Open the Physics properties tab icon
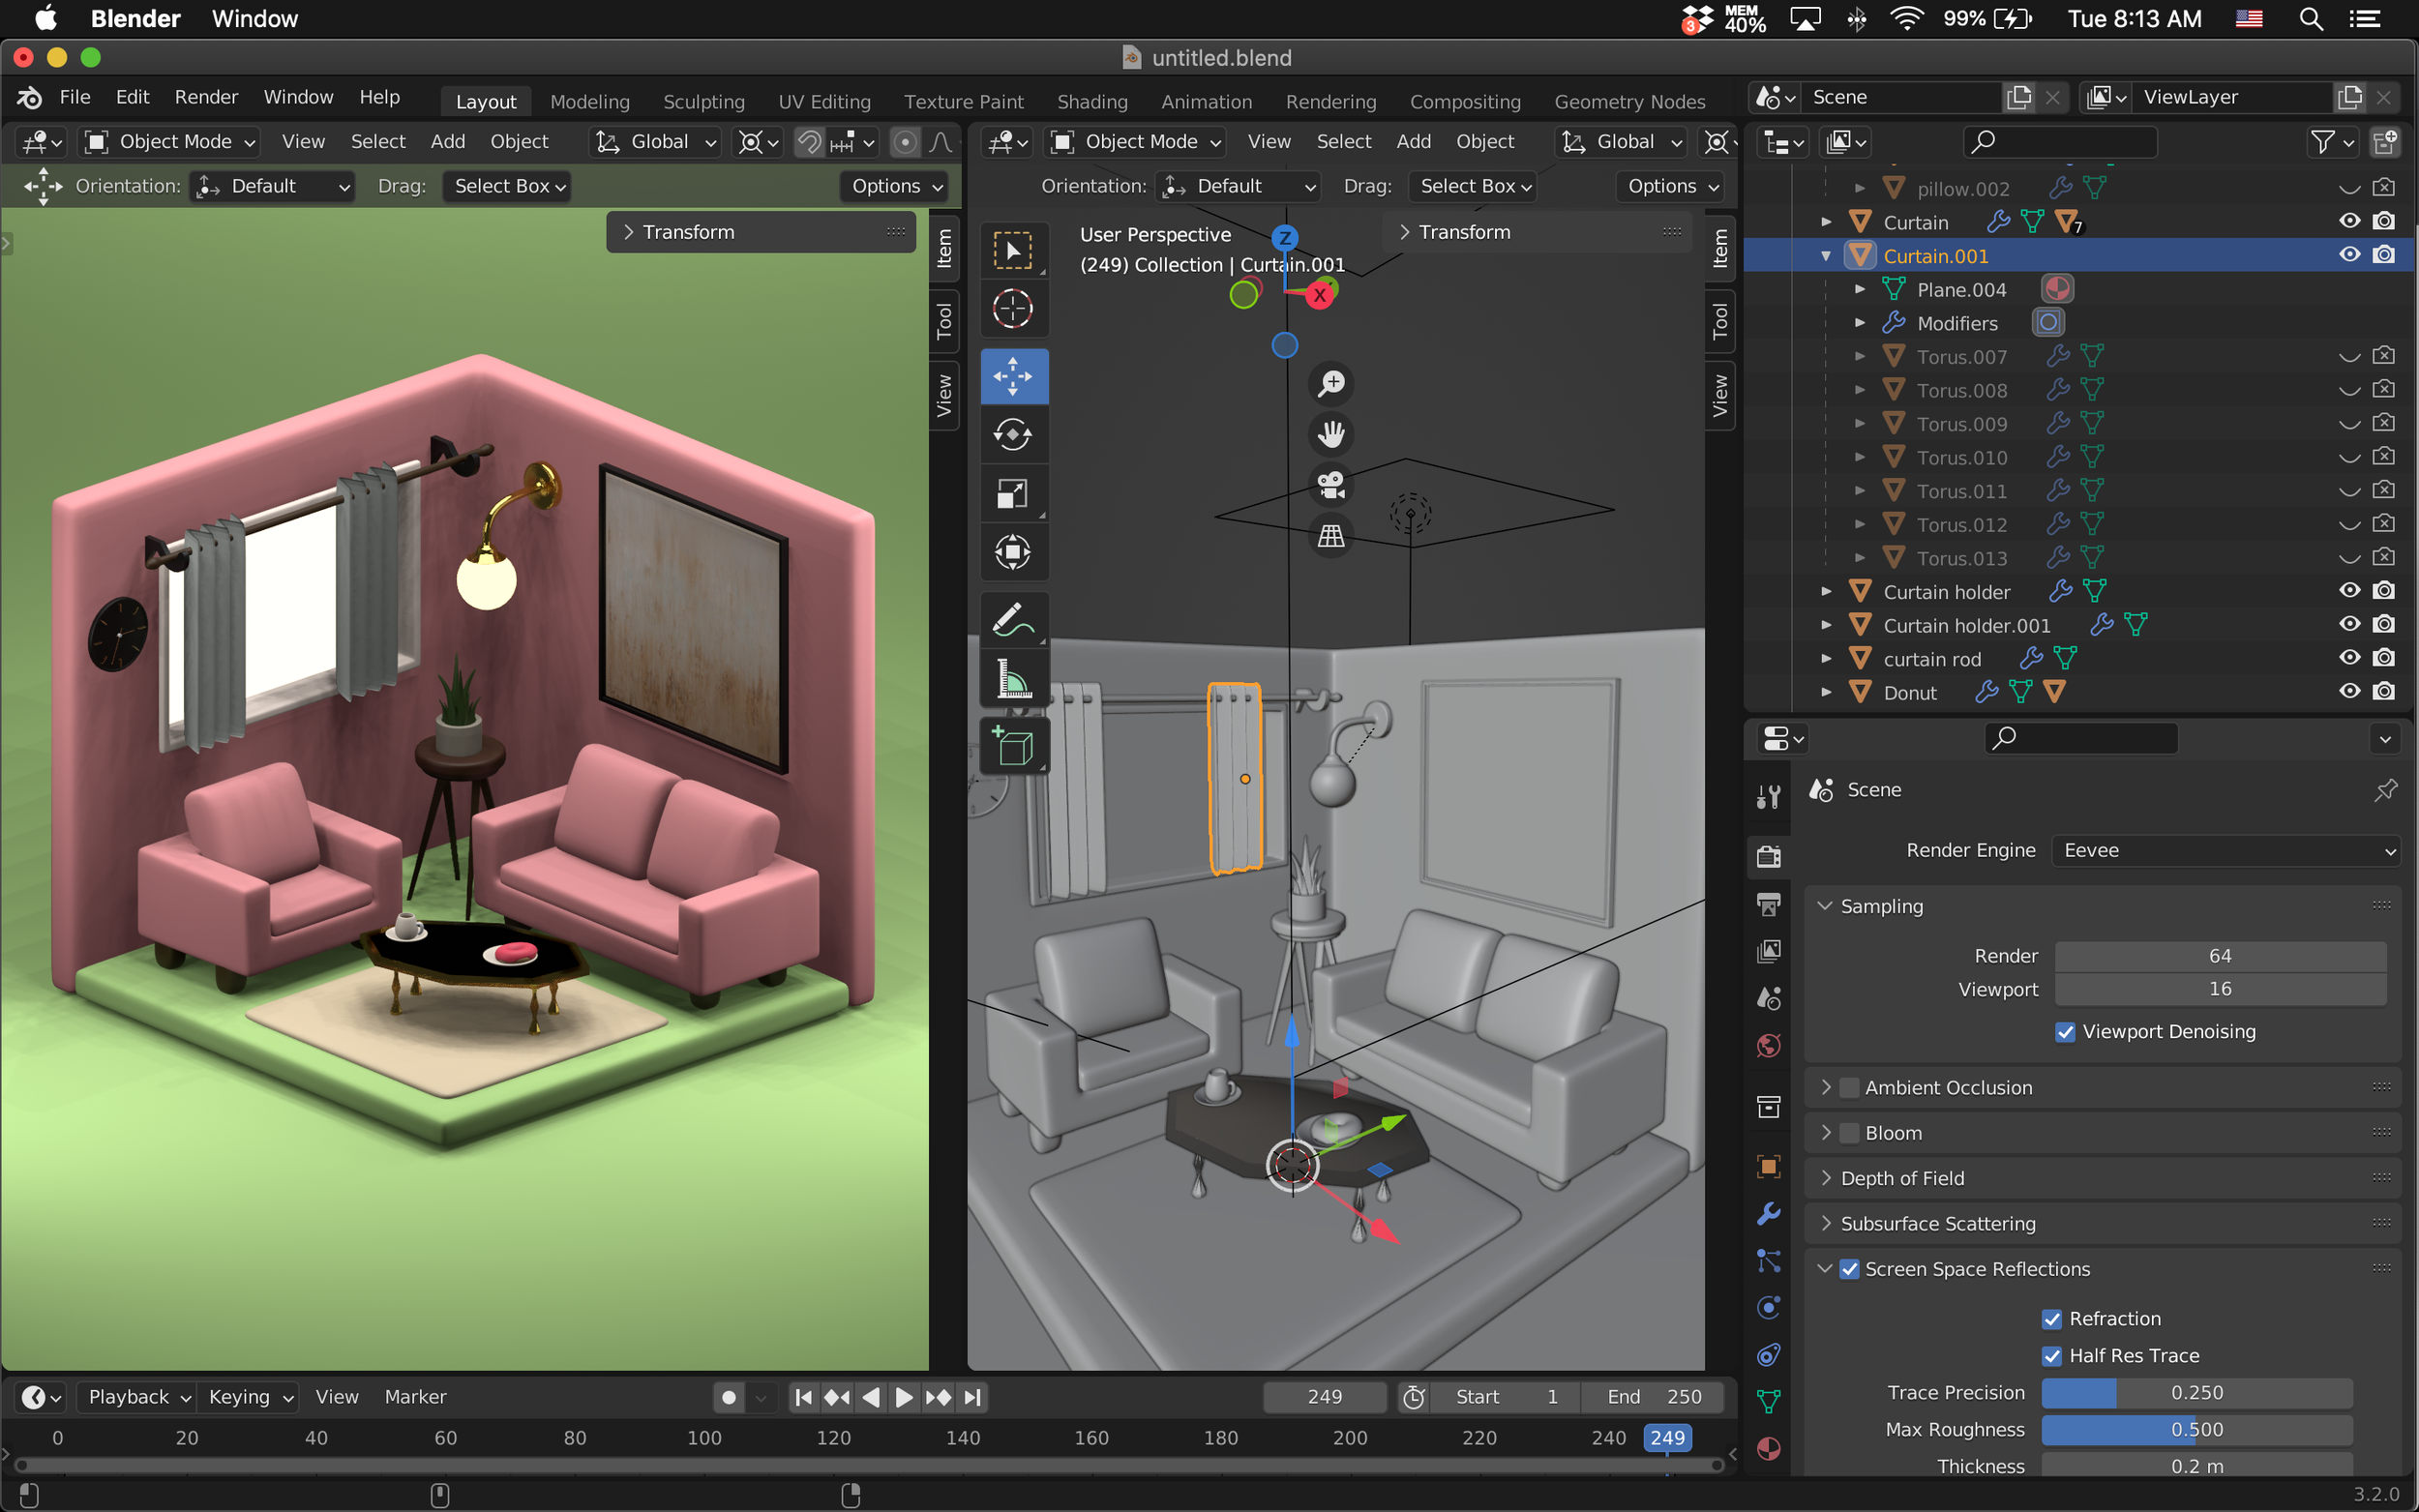Image resolution: width=2419 pixels, height=1512 pixels. pyautogui.click(x=1768, y=1308)
